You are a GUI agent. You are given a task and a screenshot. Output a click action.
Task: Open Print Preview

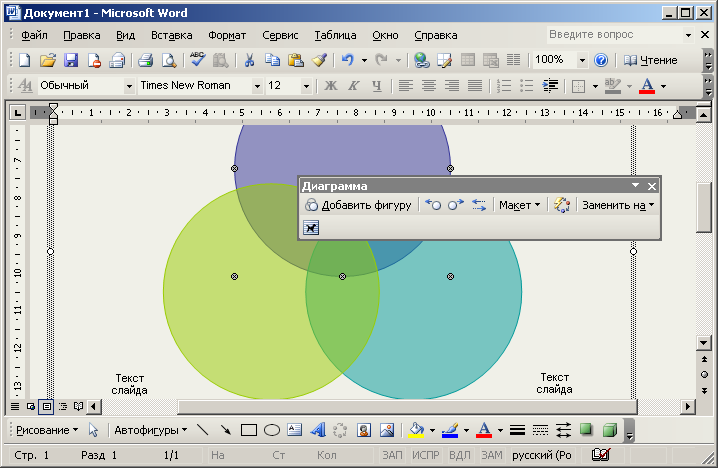169,60
